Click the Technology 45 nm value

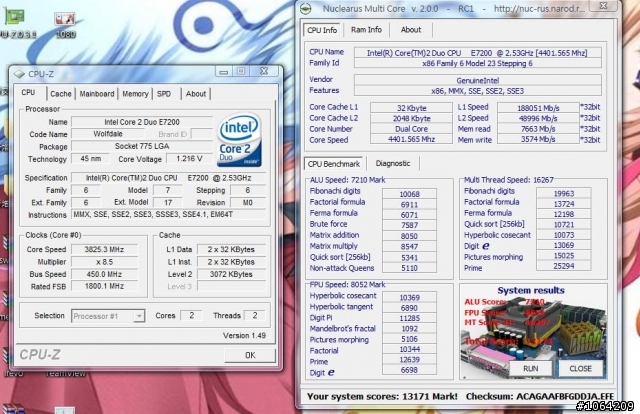click(x=91, y=158)
